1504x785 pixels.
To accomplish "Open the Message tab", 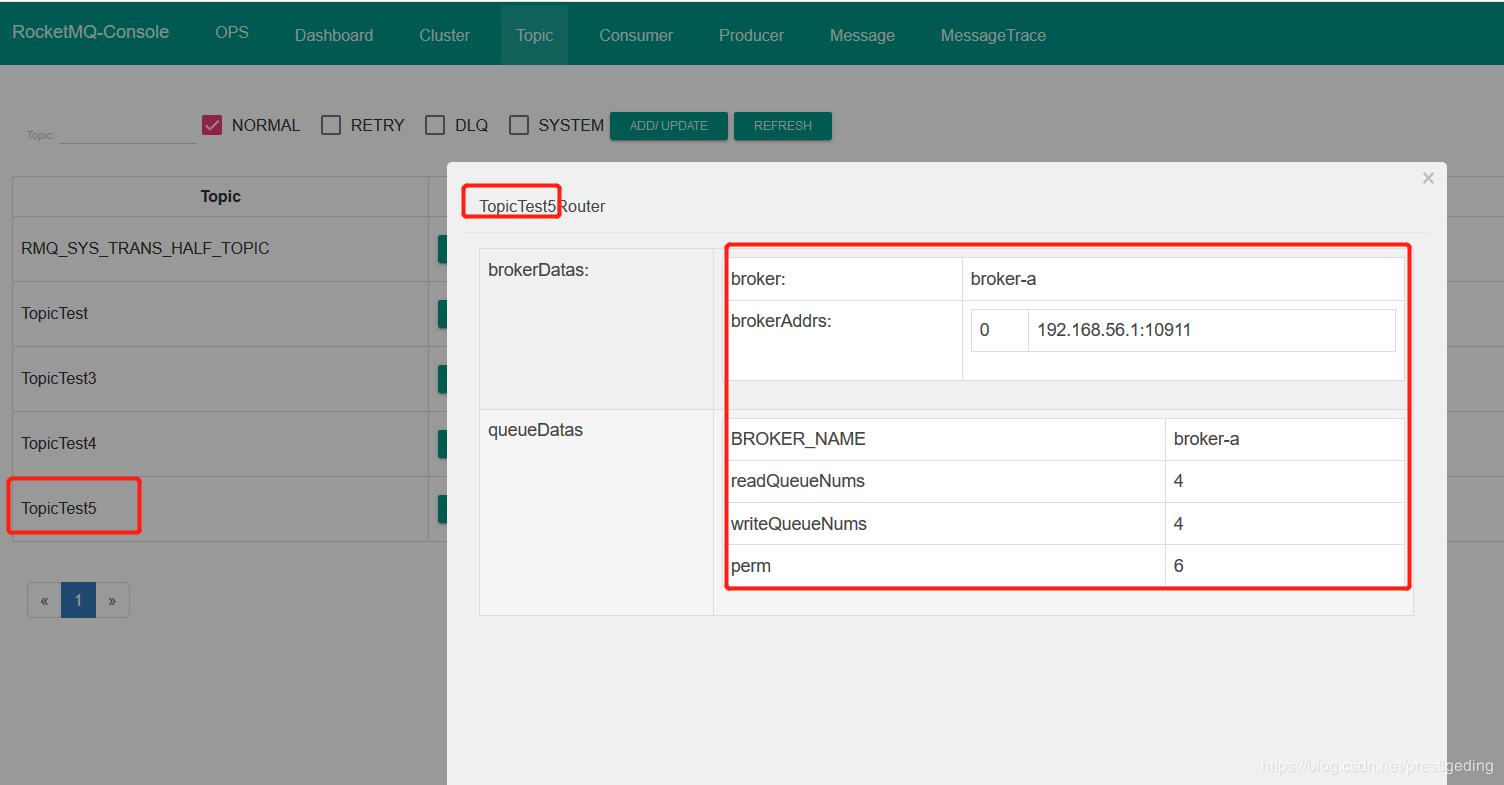I will coord(862,35).
